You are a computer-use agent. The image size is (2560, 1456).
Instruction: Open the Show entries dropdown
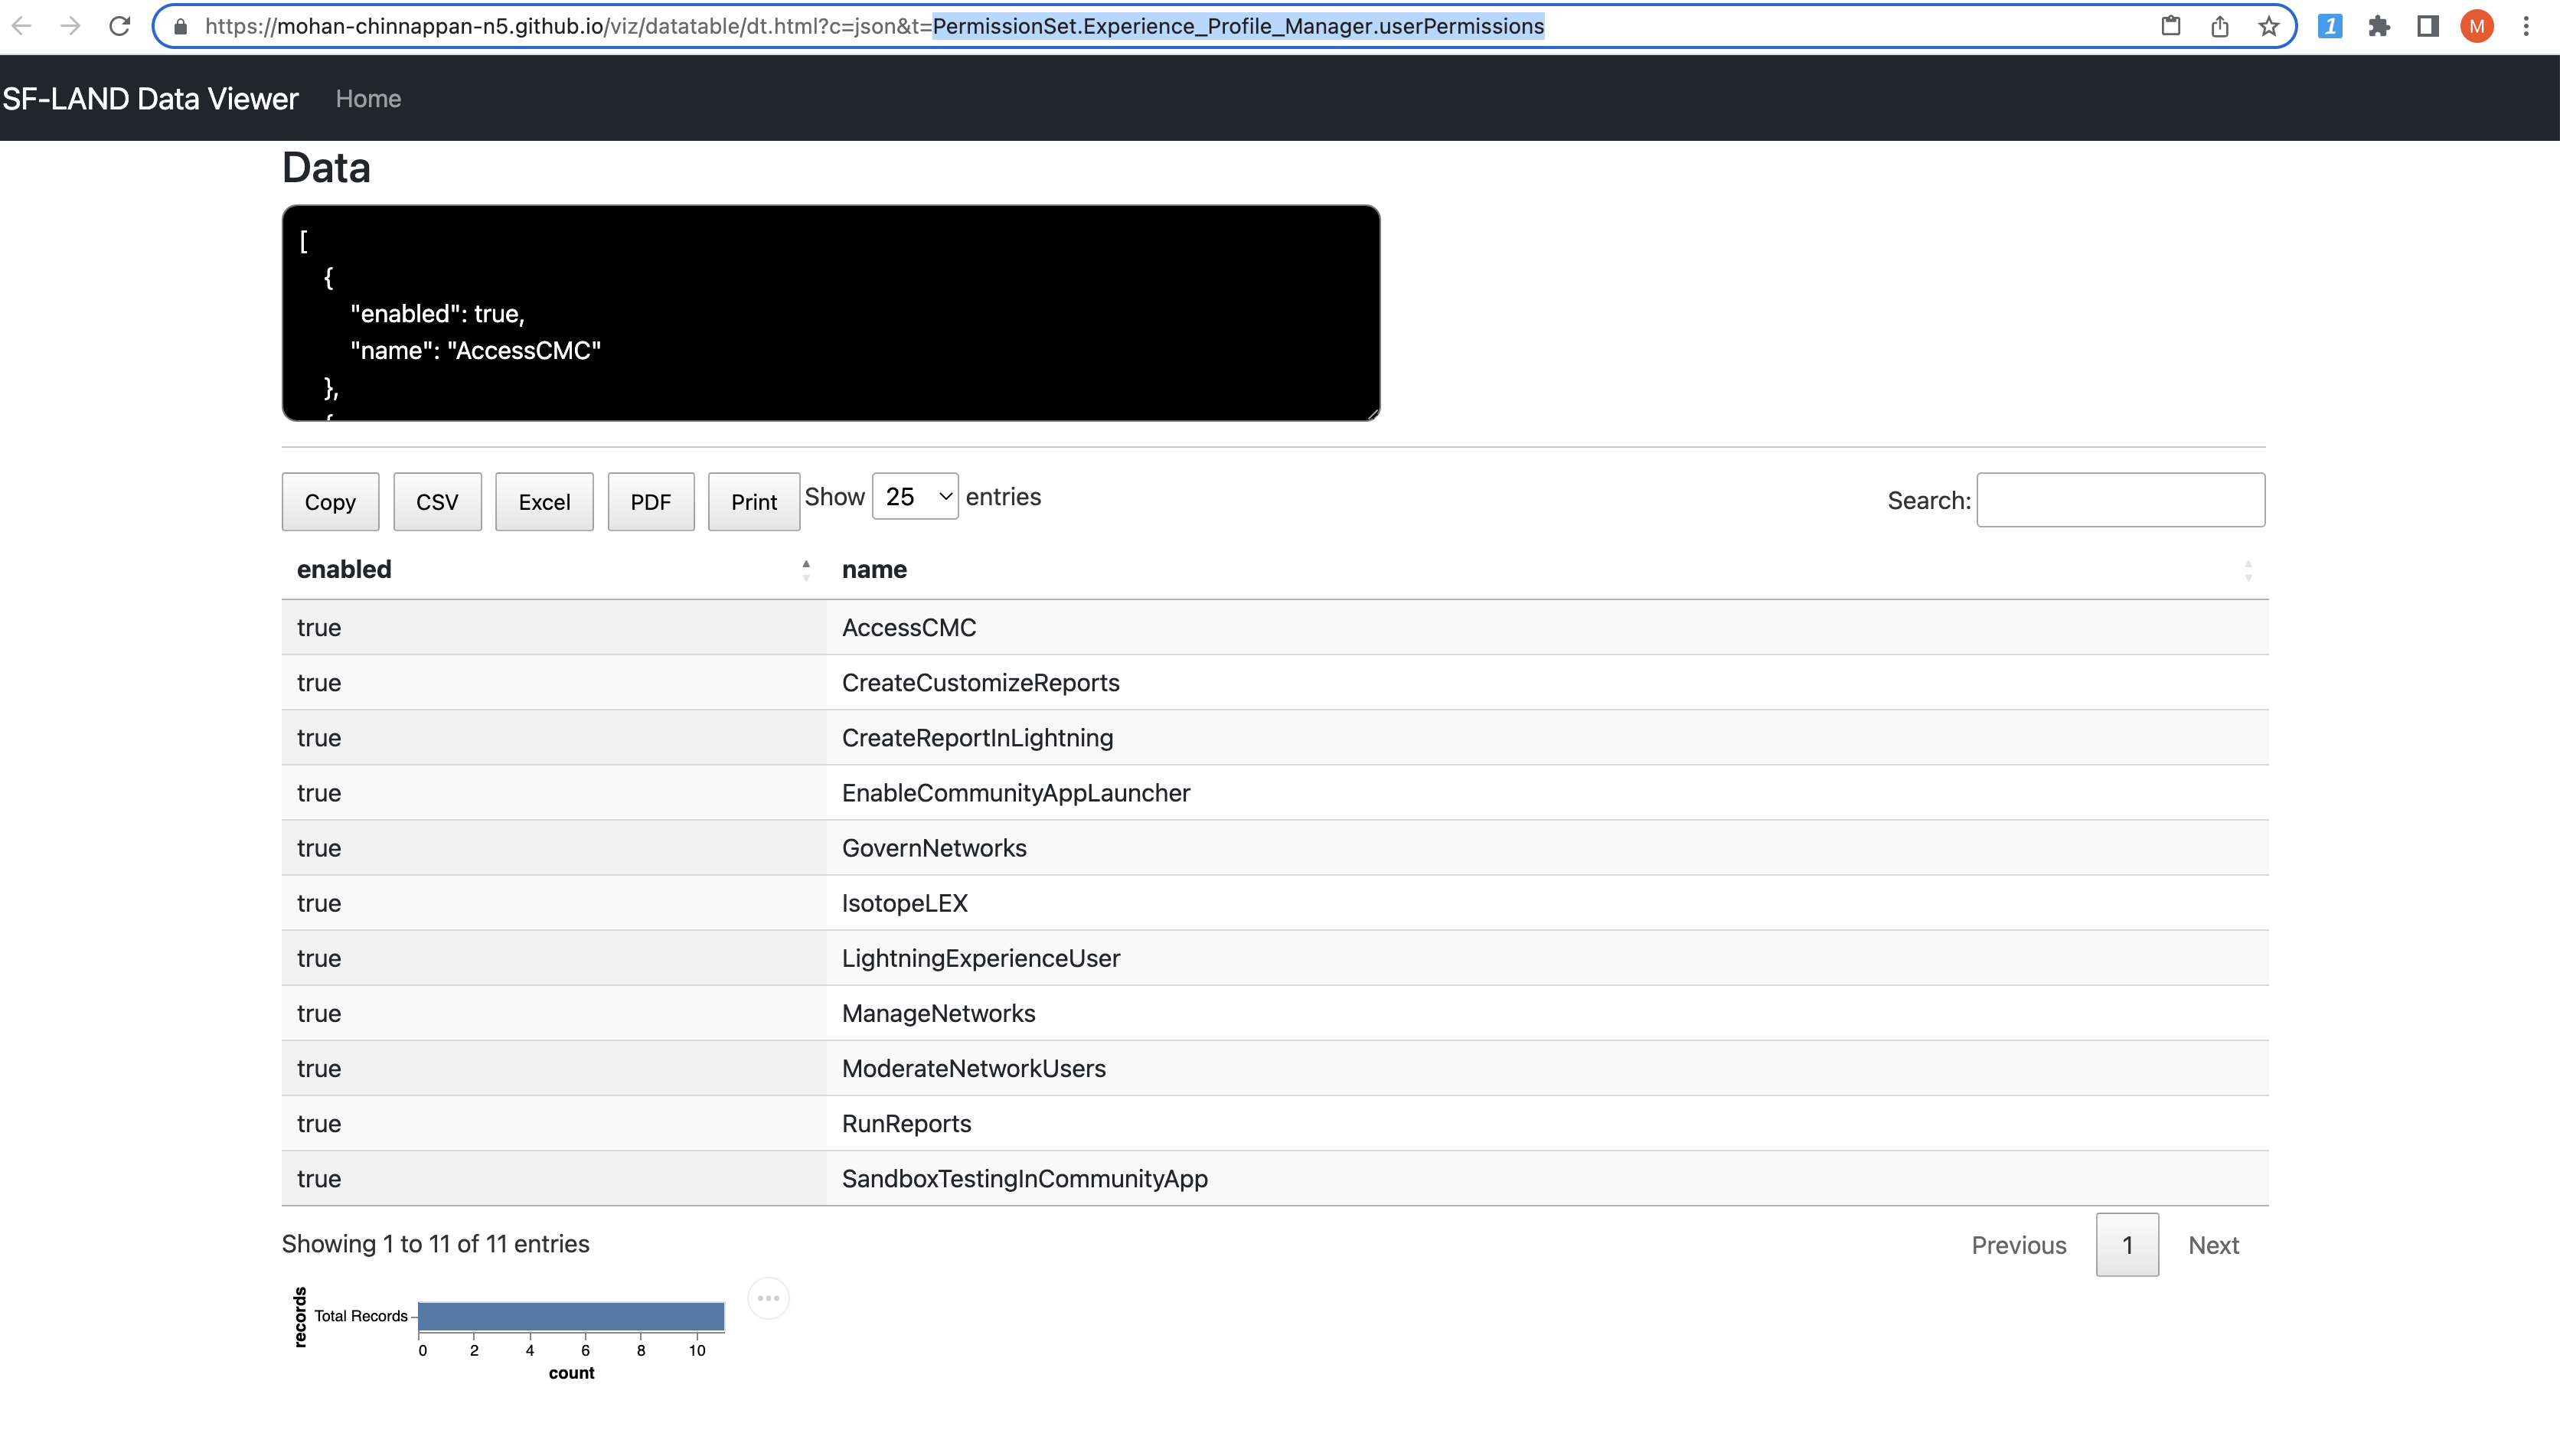(x=915, y=496)
